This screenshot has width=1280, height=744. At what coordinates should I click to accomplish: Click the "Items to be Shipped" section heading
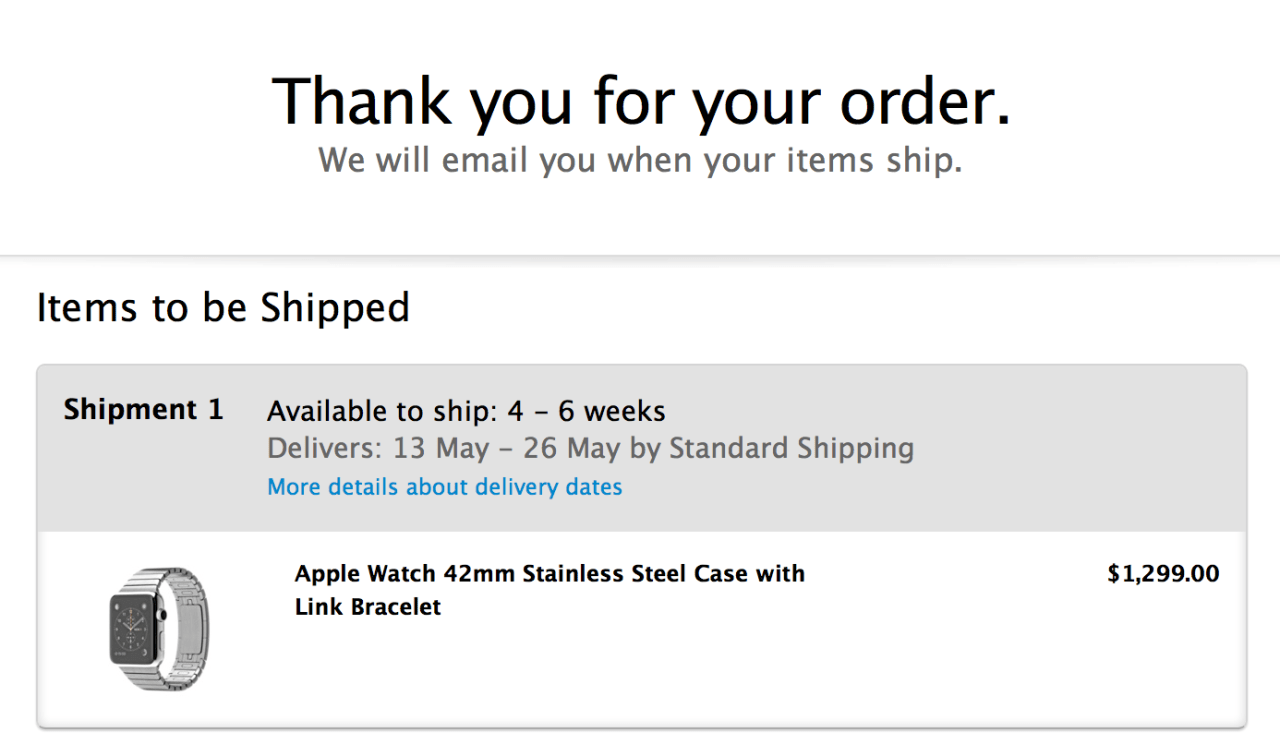[x=223, y=307]
